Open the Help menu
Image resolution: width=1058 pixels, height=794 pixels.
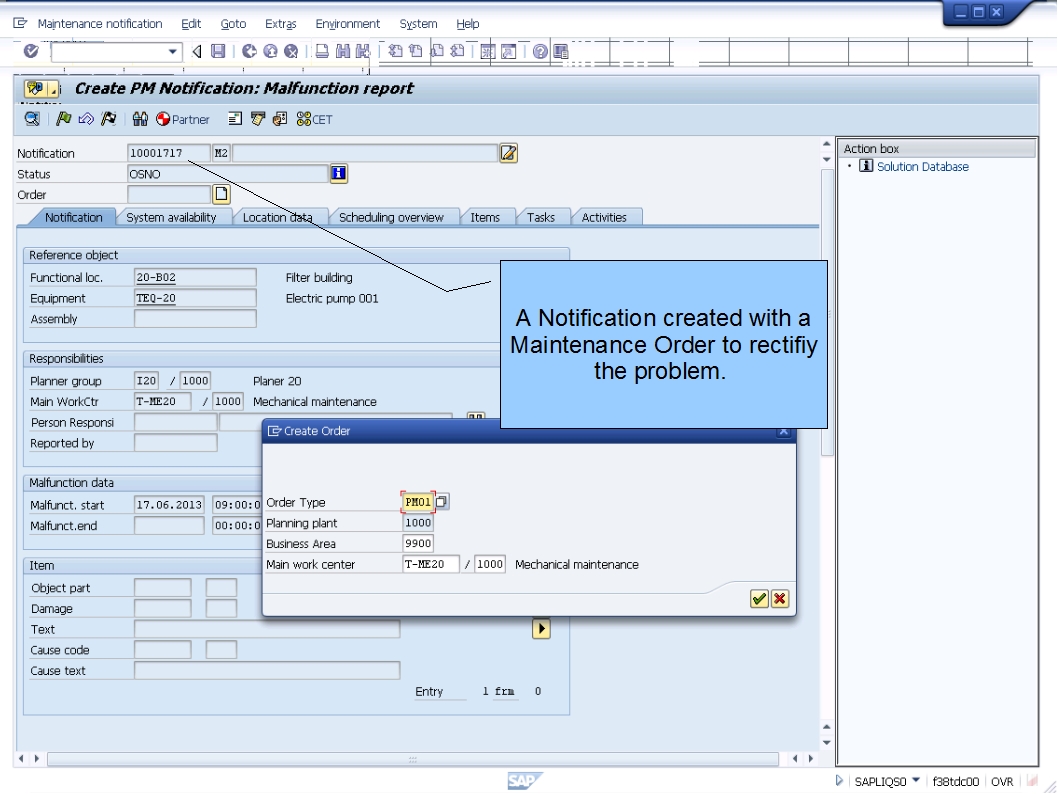(x=468, y=24)
